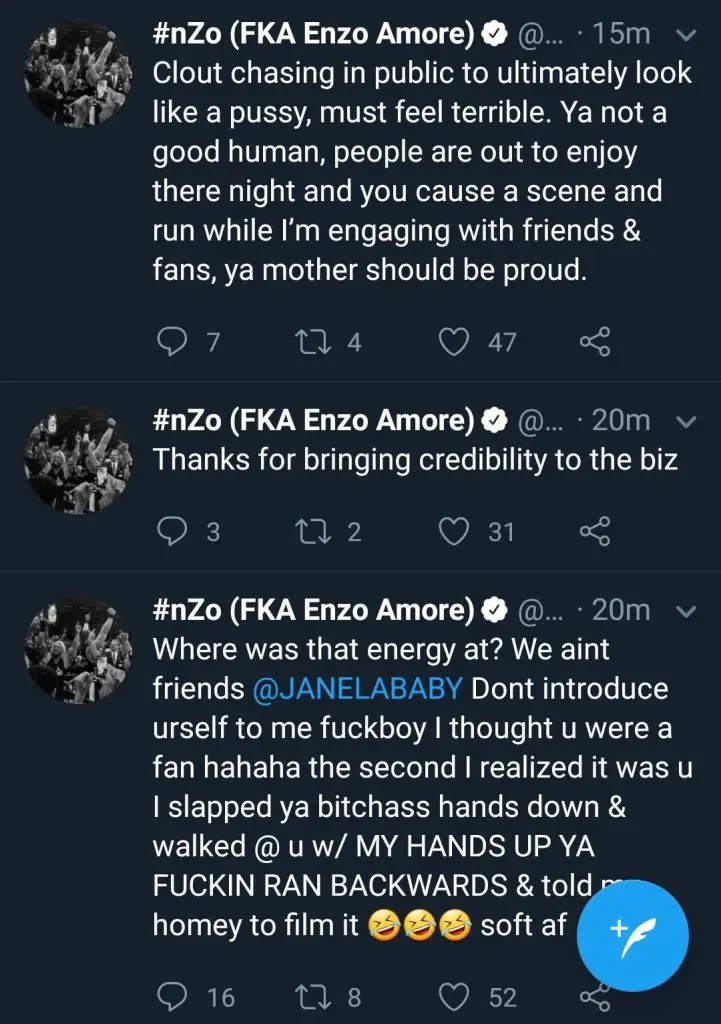The height and width of the screenshot is (1024, 721).
Task: Retweet the 15m clout chasing tweet
Action: (309, 342)
